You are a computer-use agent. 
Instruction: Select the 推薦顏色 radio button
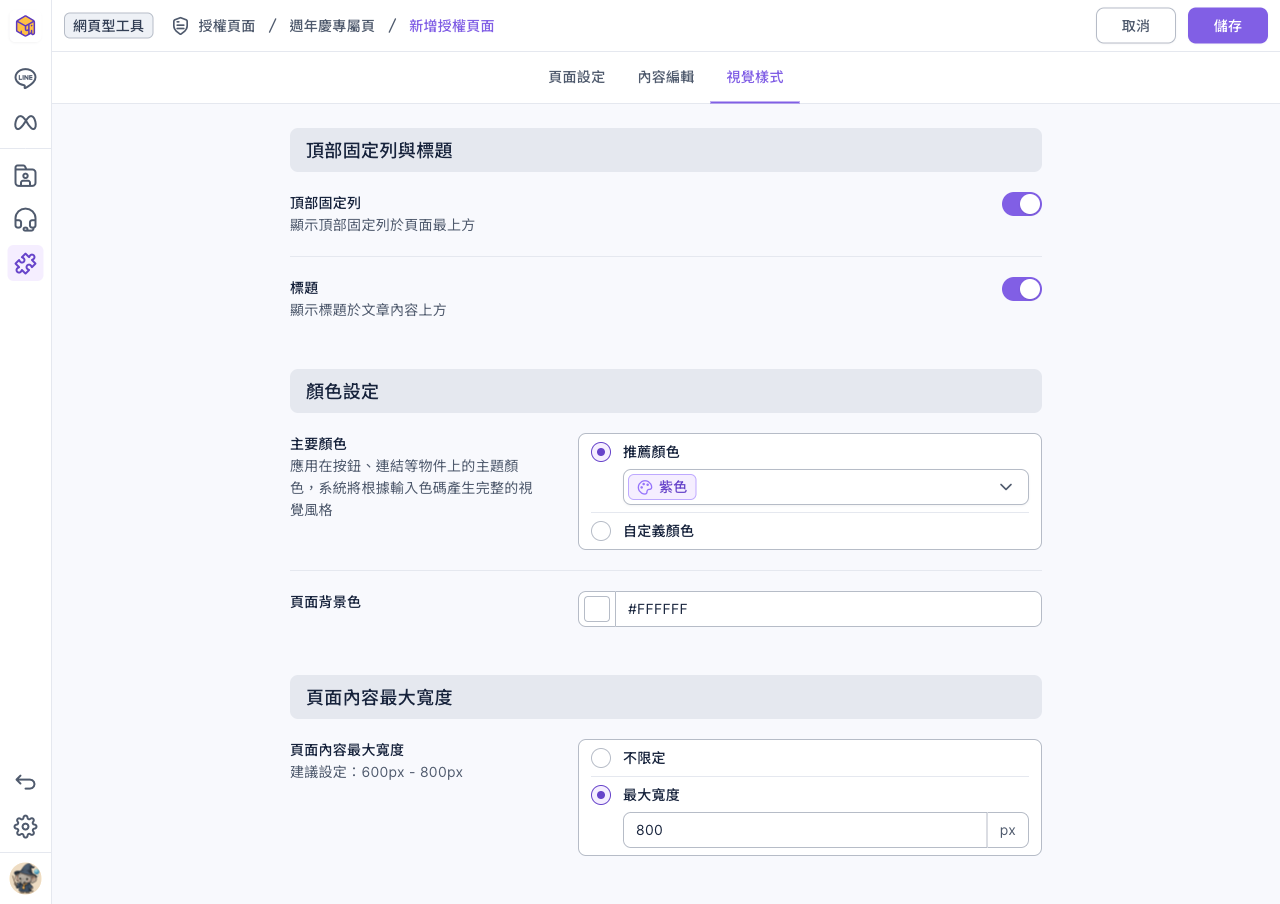(601, 452)
